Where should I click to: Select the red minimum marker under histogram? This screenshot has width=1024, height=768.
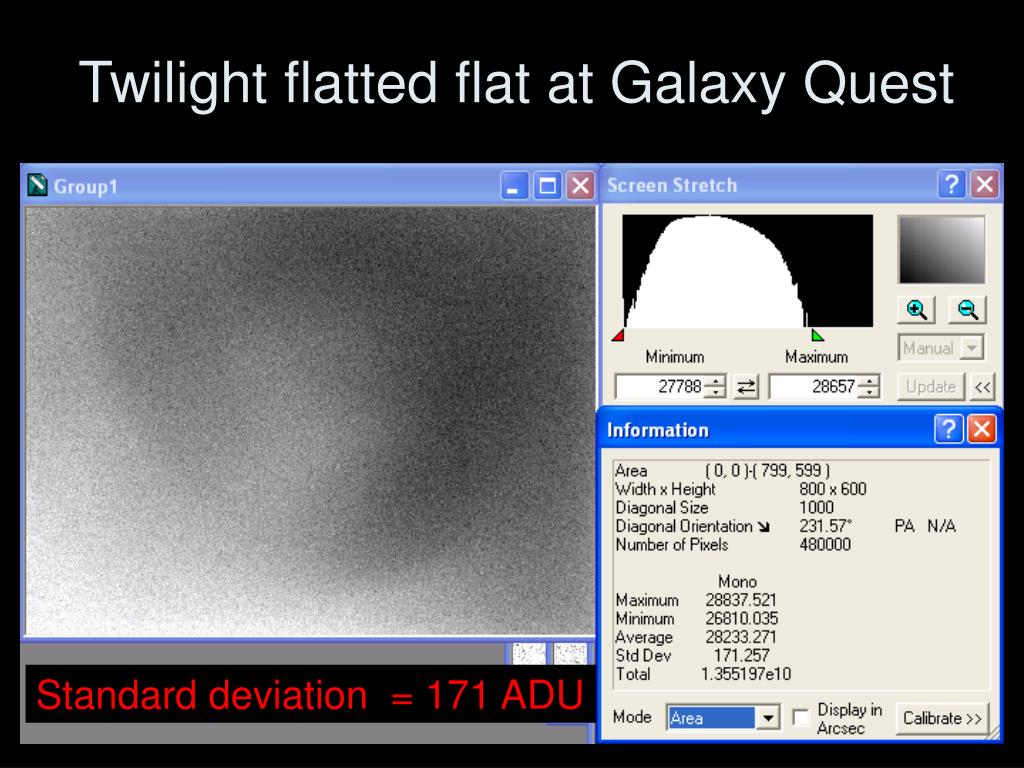coord(618,335)
